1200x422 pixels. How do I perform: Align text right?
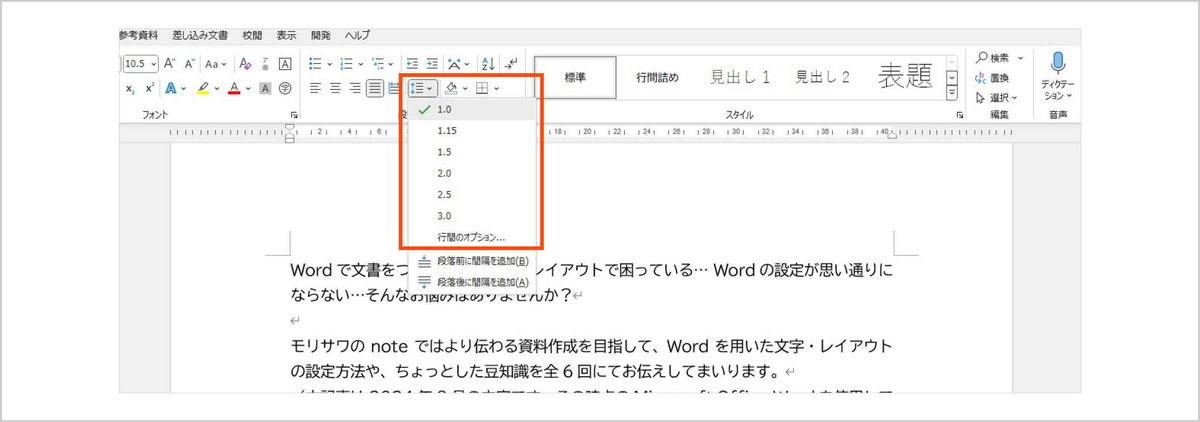coord(354,88)
